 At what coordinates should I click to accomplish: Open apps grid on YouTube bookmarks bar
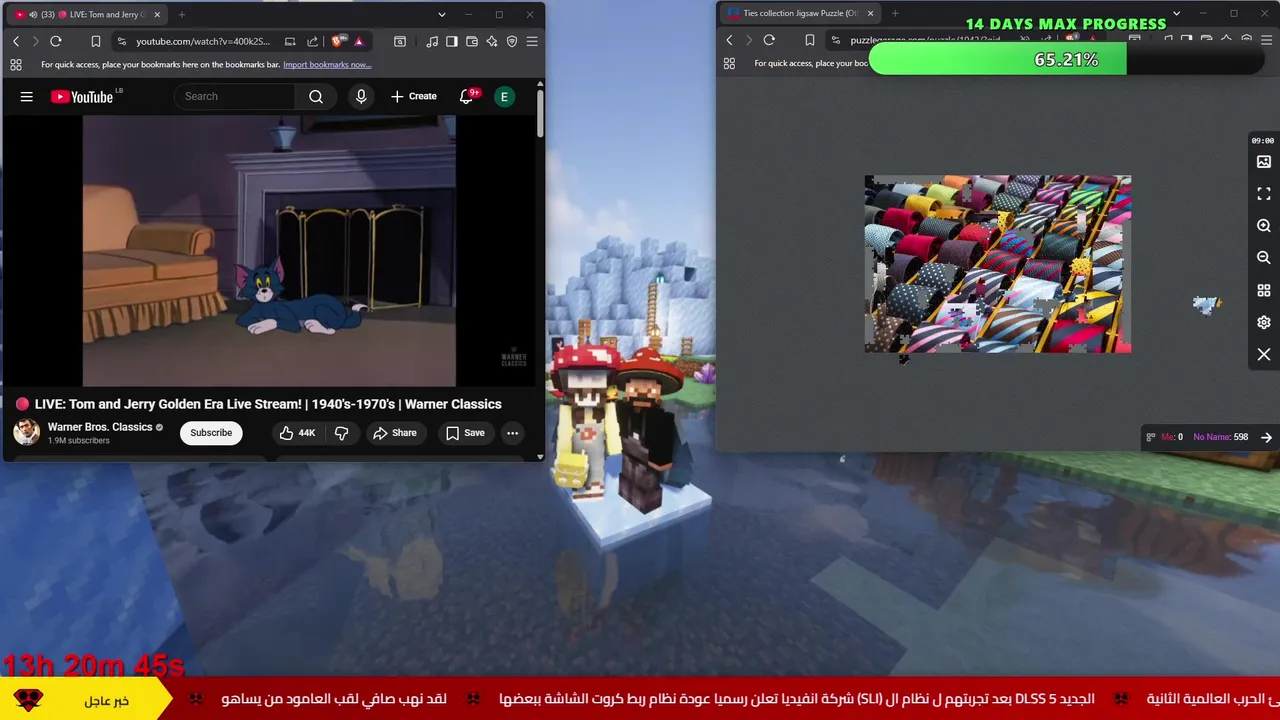[16, 64]
